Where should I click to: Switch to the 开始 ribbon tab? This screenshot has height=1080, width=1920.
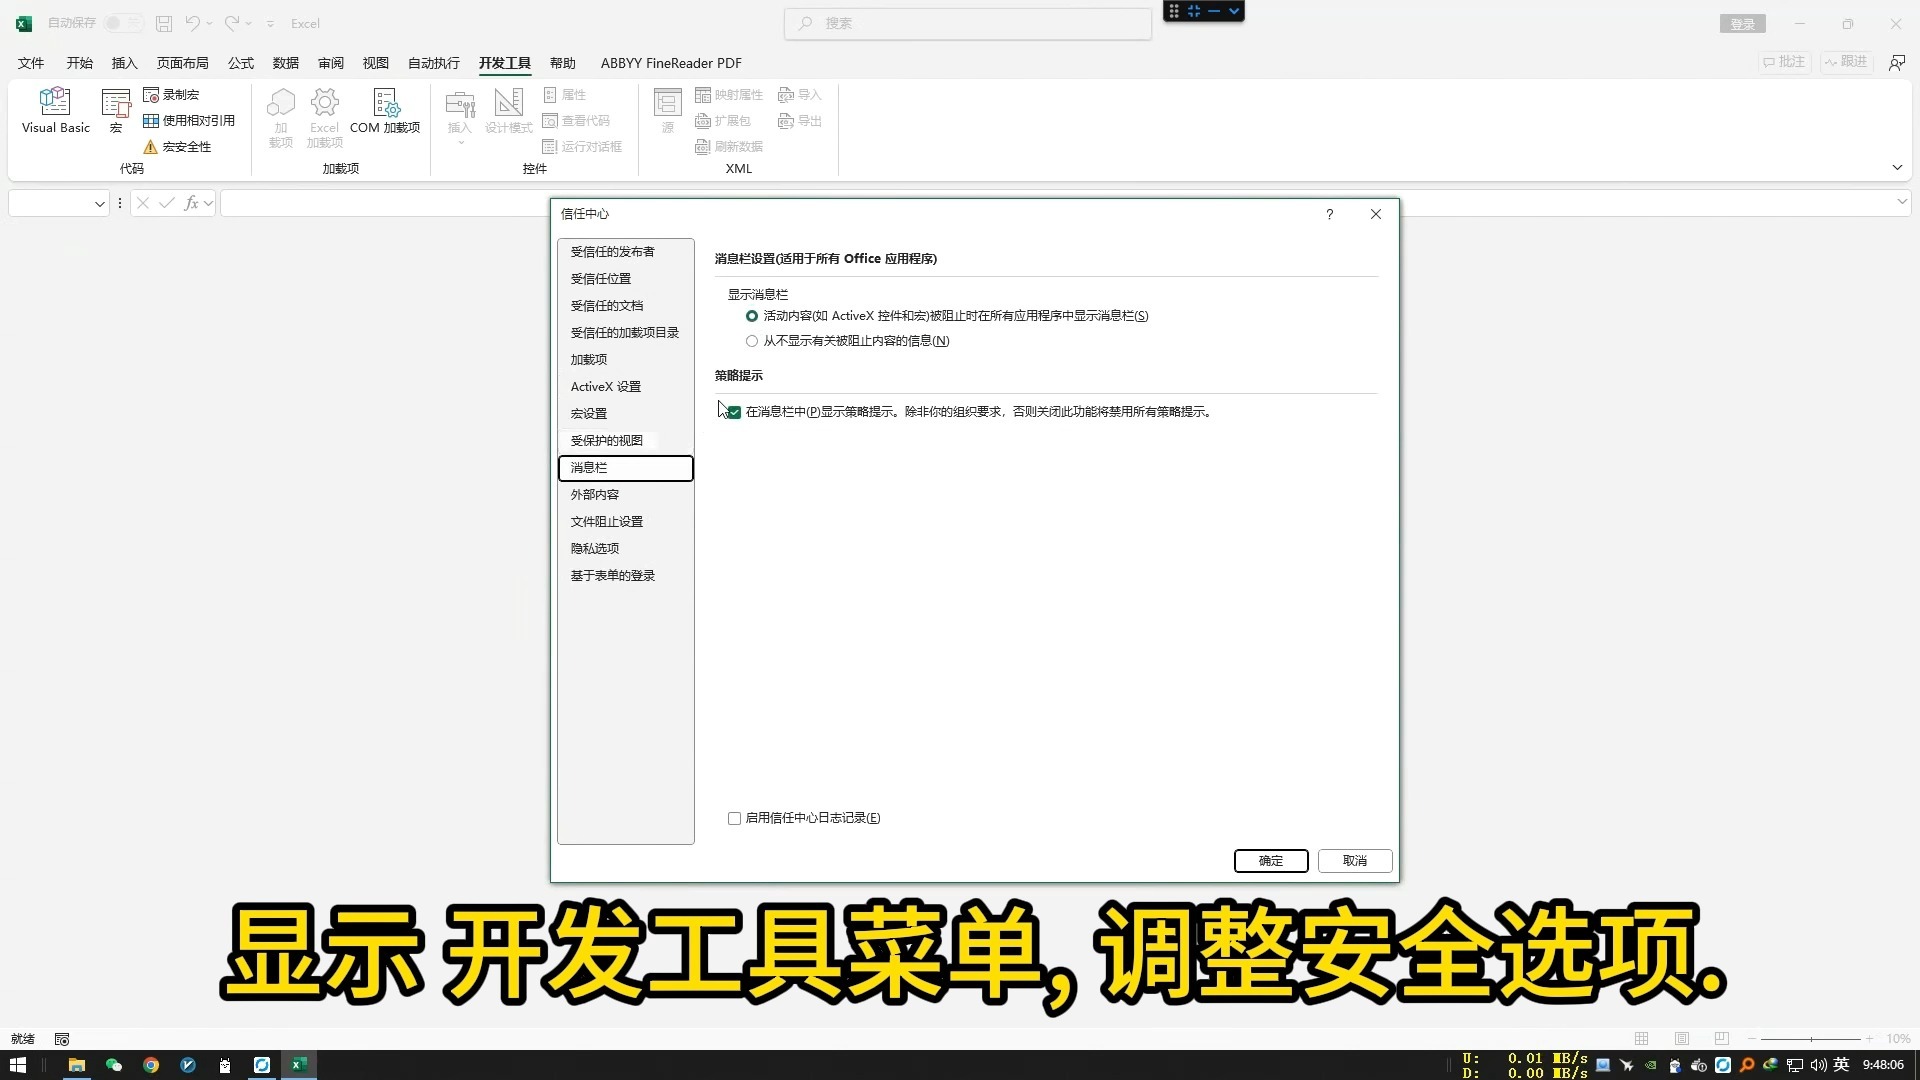79,63
